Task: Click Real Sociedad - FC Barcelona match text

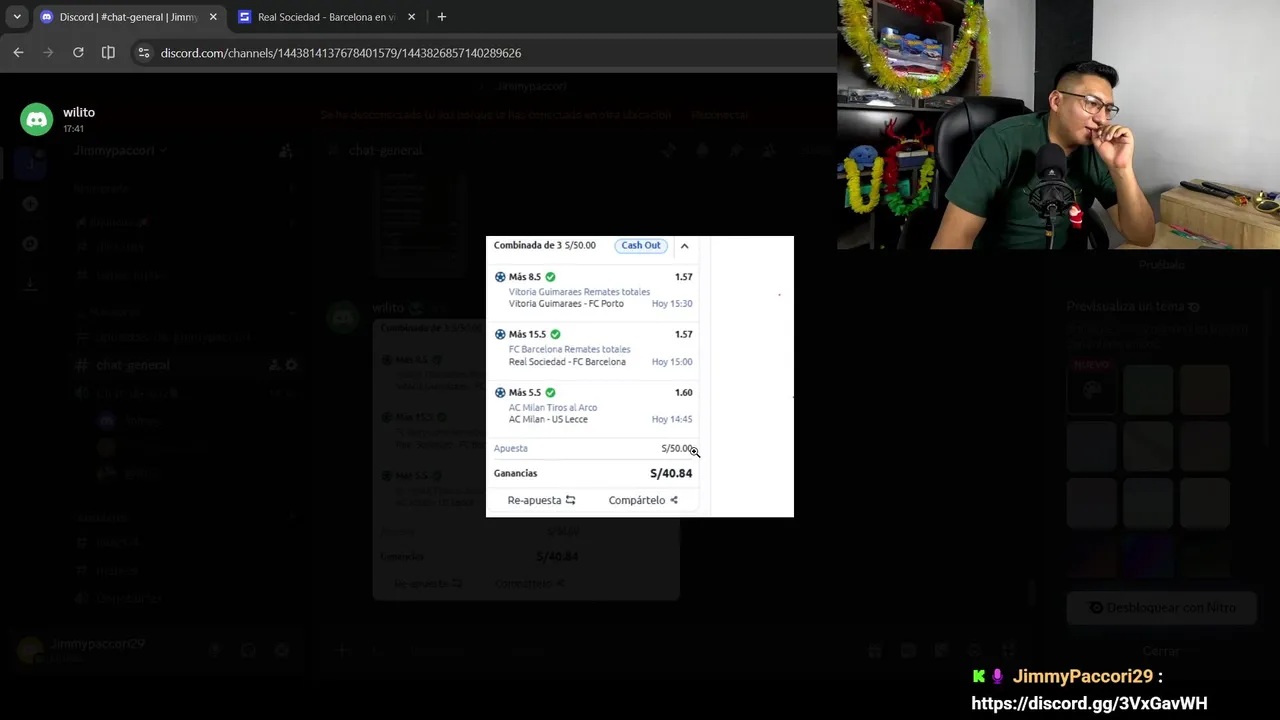Action: 567,361
